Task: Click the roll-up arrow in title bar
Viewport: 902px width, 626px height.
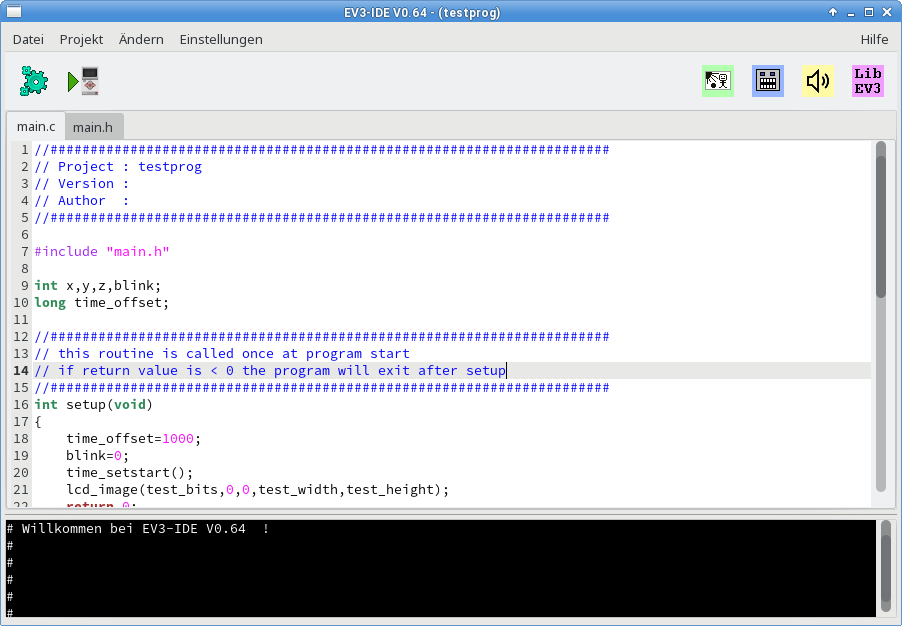Action: point(832,12)
